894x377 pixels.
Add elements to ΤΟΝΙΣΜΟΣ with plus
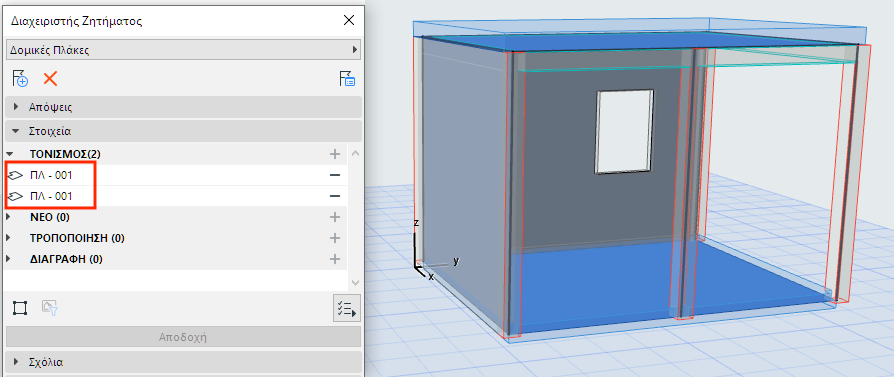point(335,154)
